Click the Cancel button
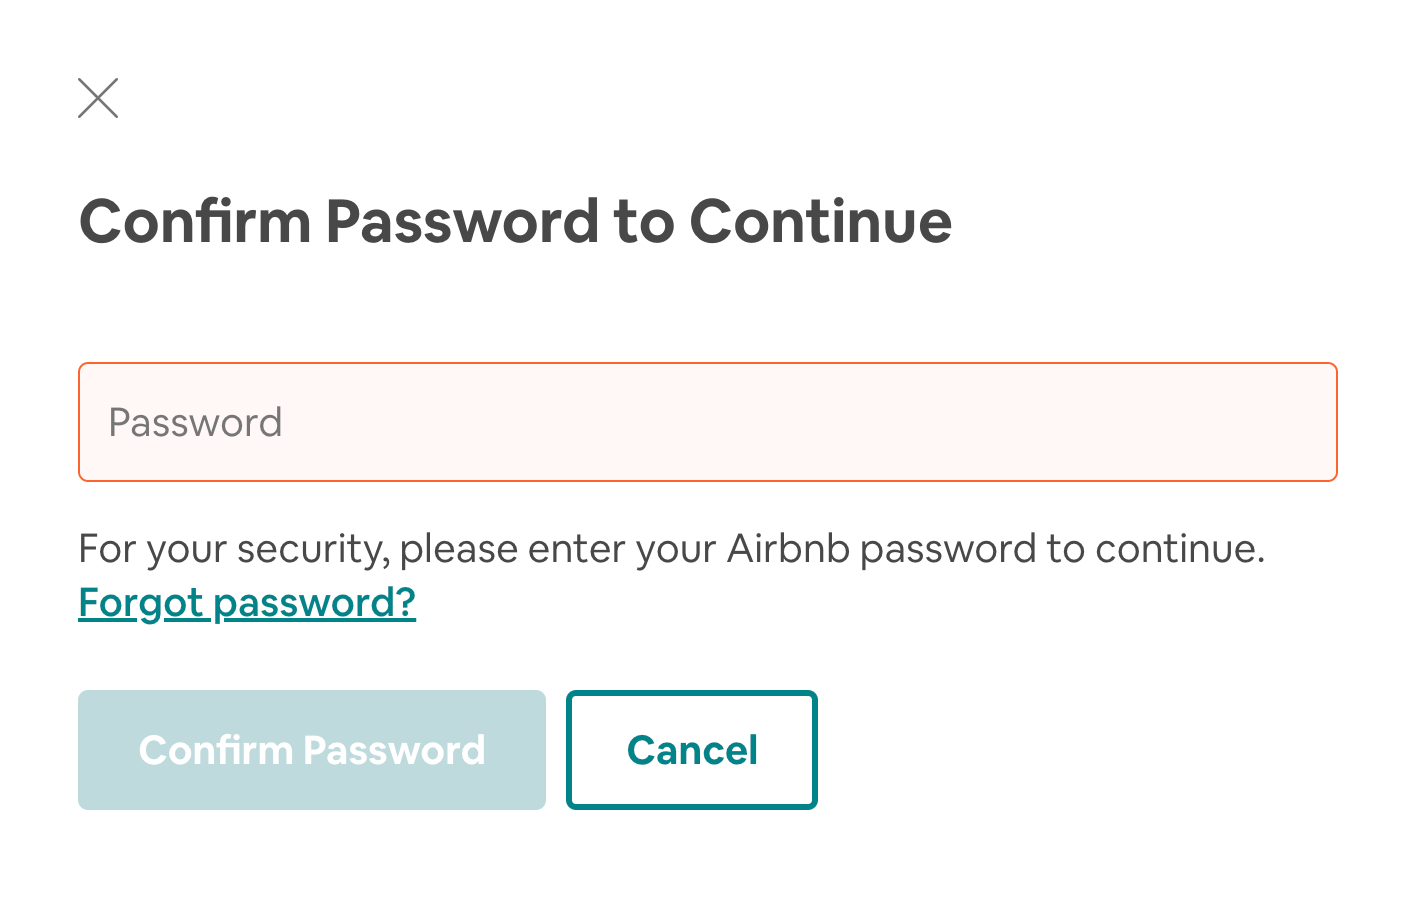This screenshot has height=908, width=1412. (x=692, y=750)
